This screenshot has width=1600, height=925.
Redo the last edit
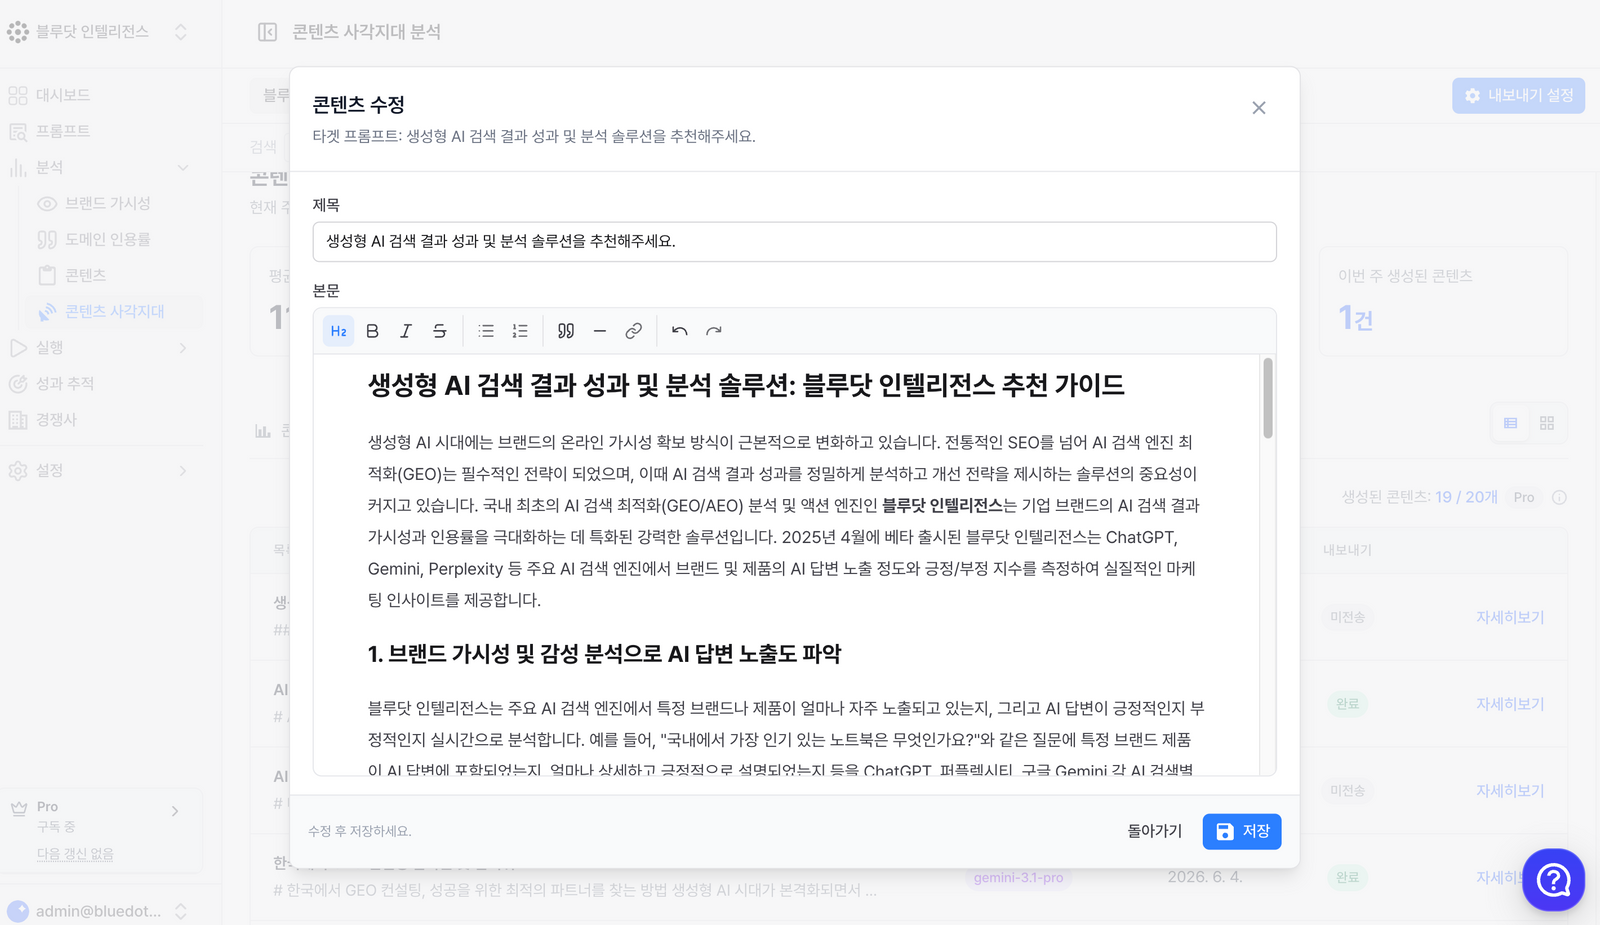(714, 331)
